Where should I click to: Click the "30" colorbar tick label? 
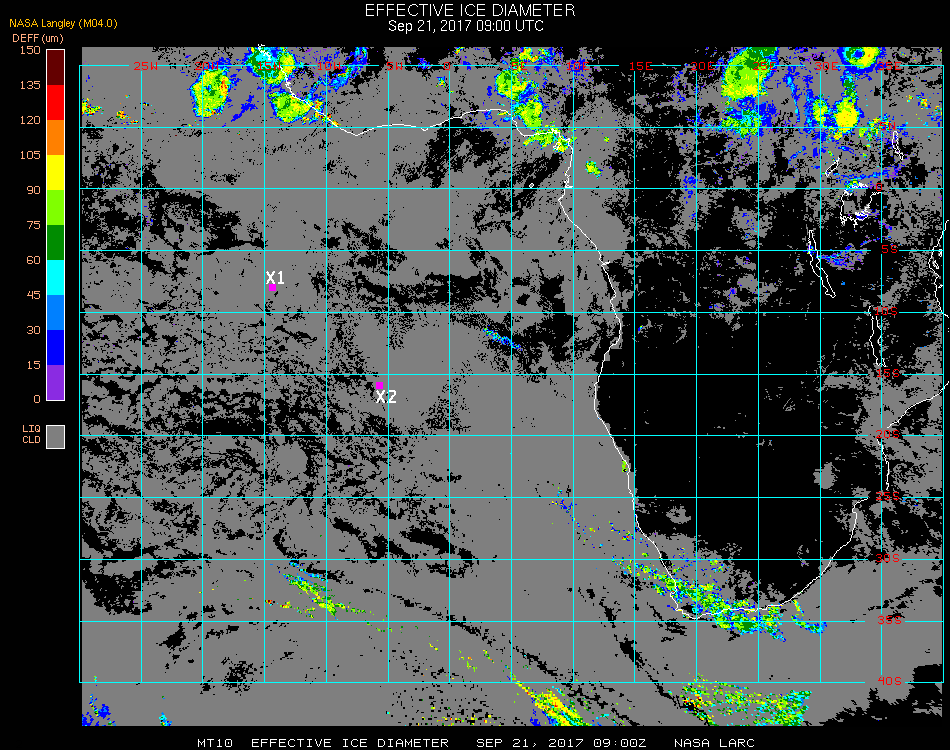click(33, 330)
